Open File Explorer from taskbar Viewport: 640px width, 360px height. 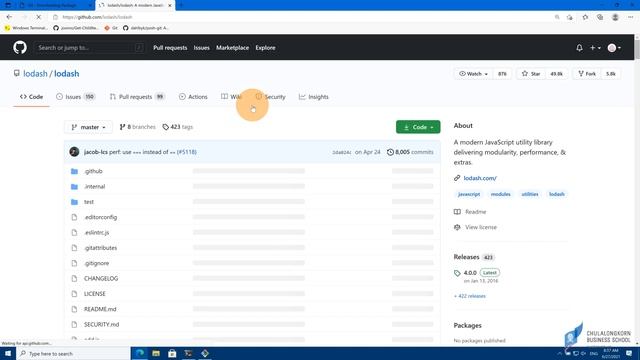[156, 353]
